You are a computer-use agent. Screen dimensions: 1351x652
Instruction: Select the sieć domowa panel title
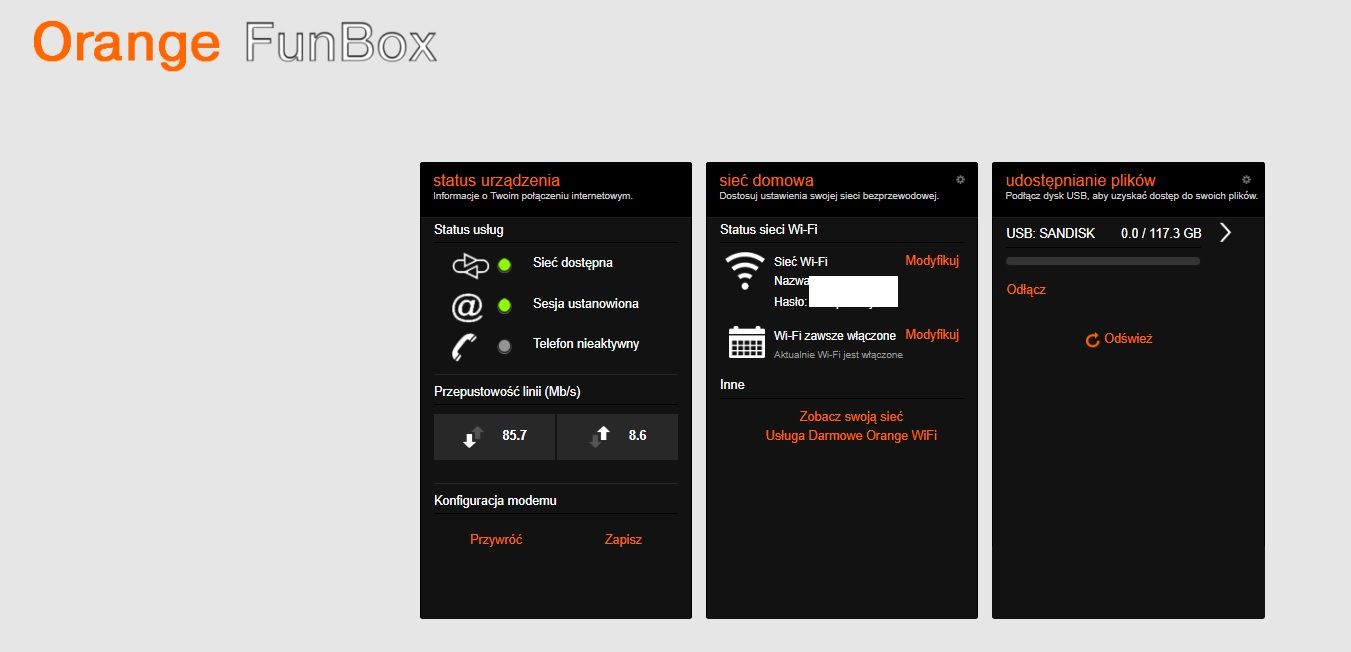[767, 181]
